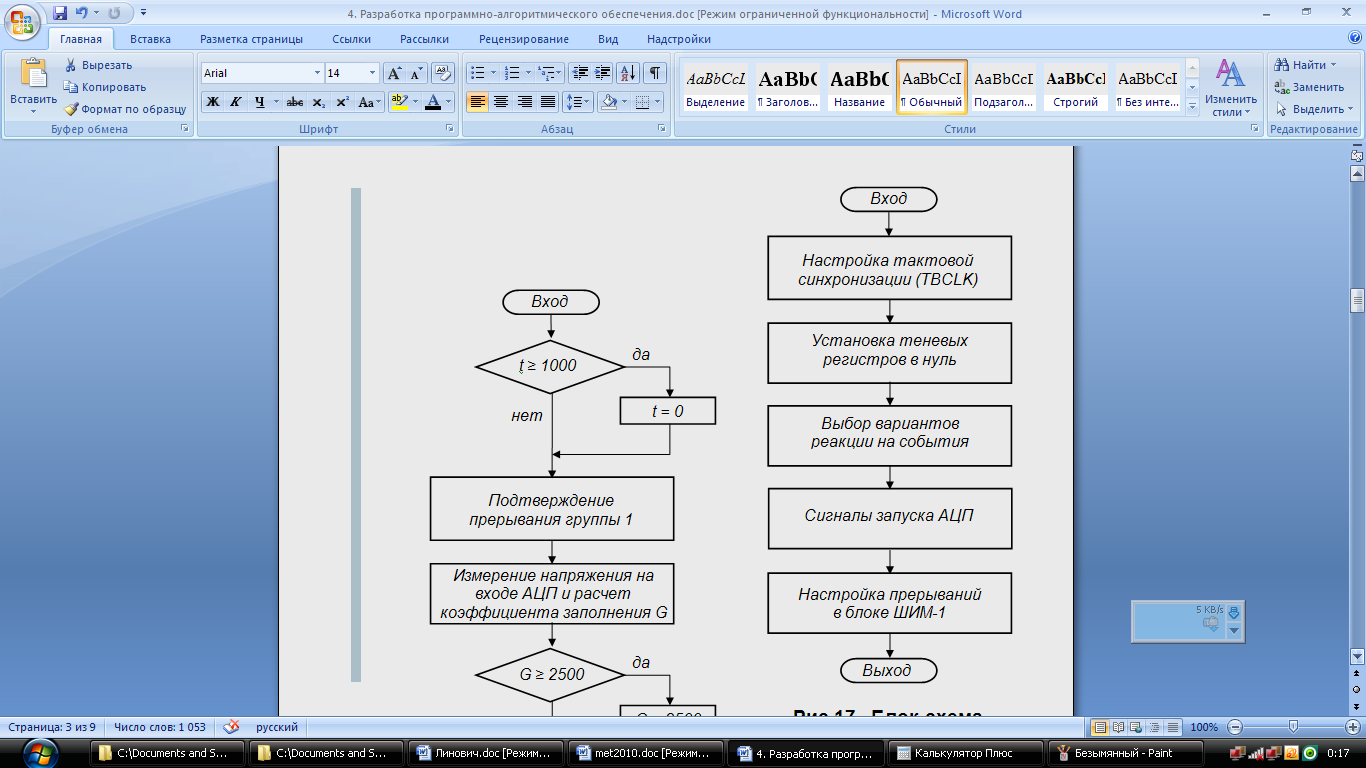Toggle paragraph marks display (¶)
1366x768 pixels.
point(654,73)
